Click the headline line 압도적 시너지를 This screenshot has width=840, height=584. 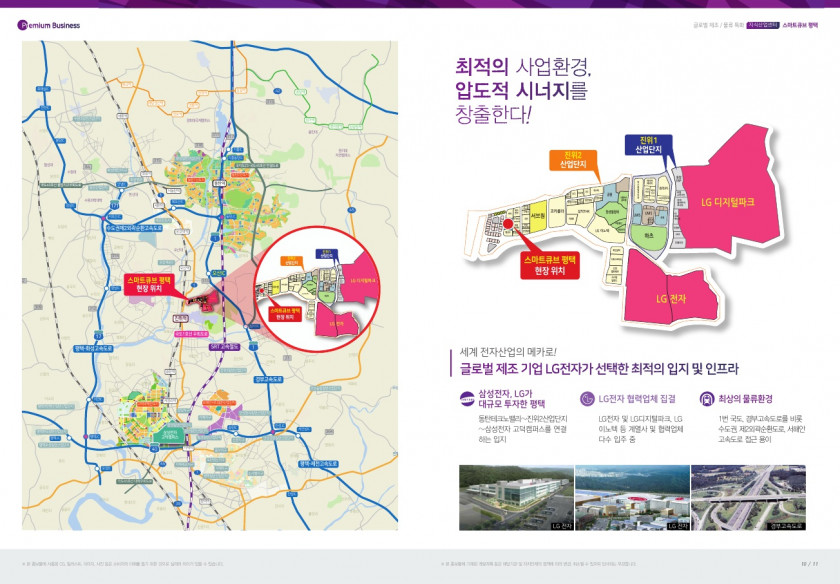point(521,90)
